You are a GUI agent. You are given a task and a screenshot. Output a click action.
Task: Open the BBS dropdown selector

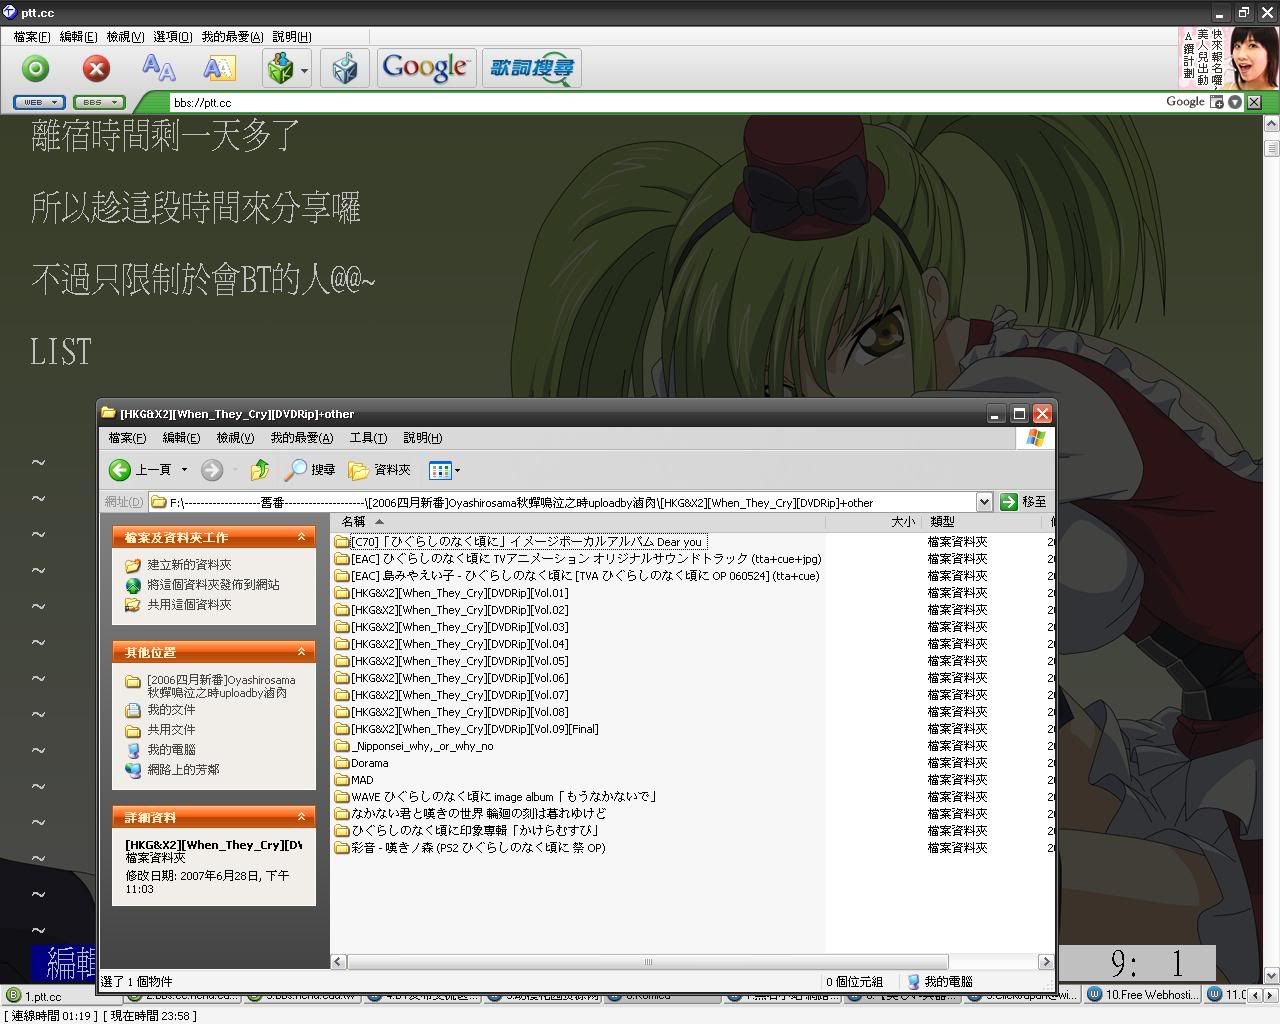[98, 102]
